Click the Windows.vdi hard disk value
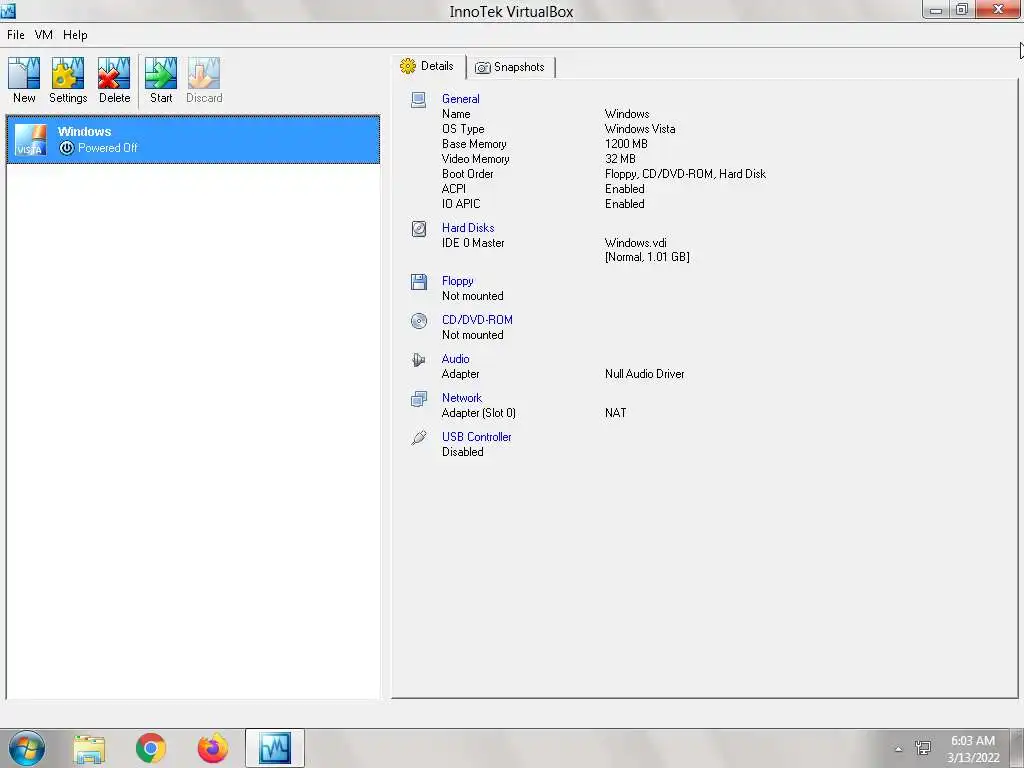Screen dimensions: 1024x768 [635, 242]
